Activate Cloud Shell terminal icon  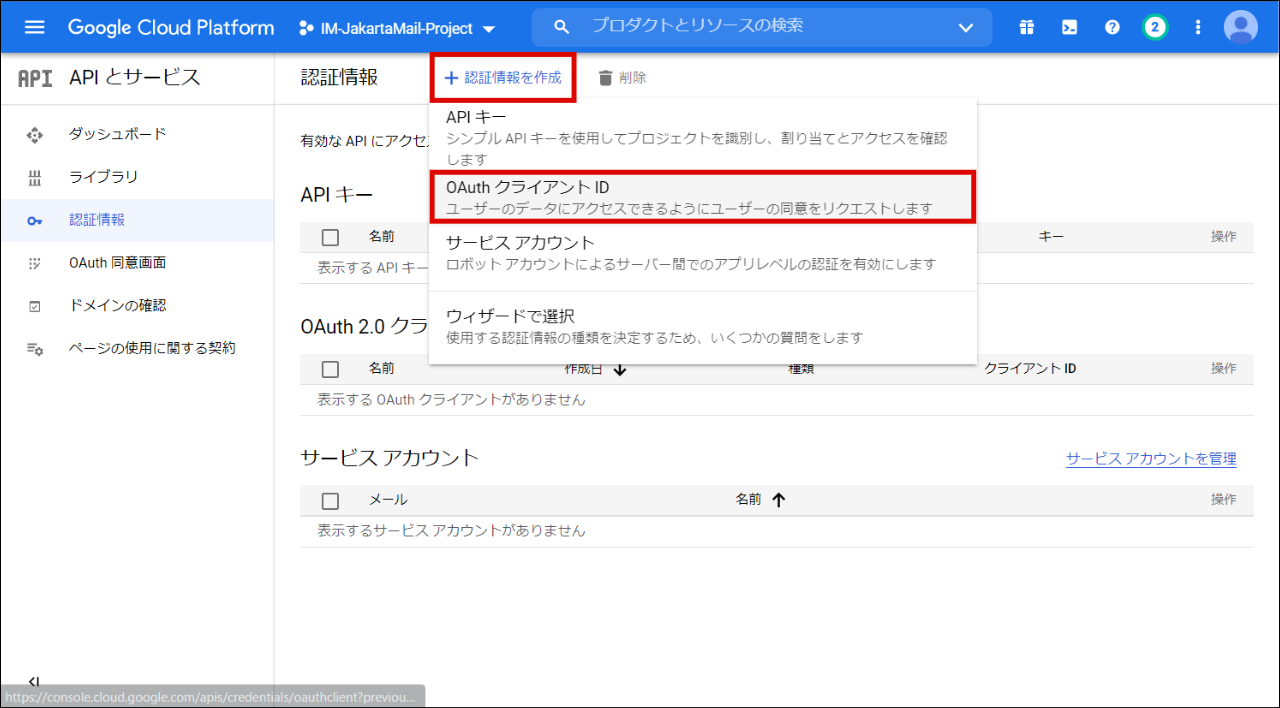pos(1069,28)
